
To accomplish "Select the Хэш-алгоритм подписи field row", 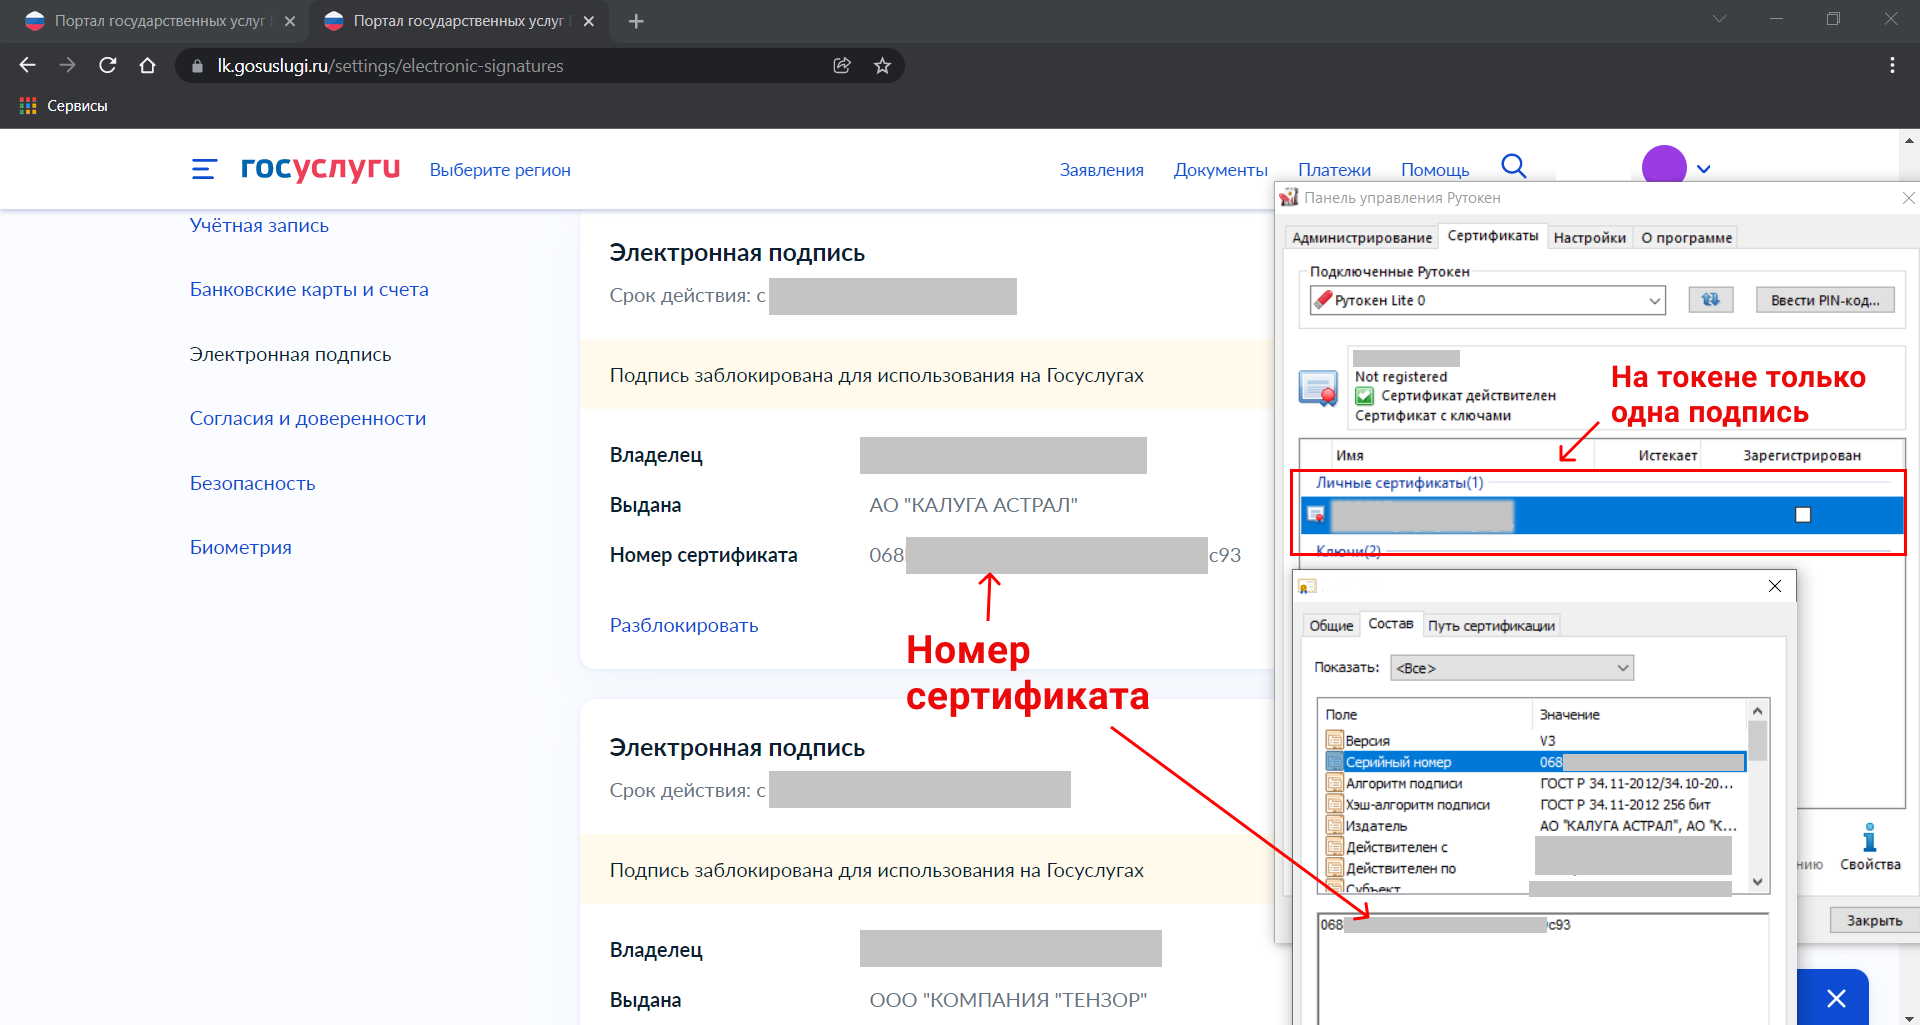I will [x=1535, y=805].
